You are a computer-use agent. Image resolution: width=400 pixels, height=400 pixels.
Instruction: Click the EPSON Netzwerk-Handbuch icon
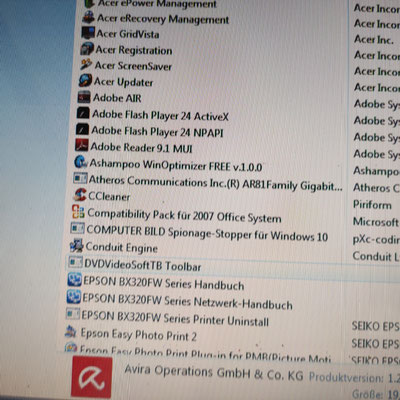coord(74,296)
